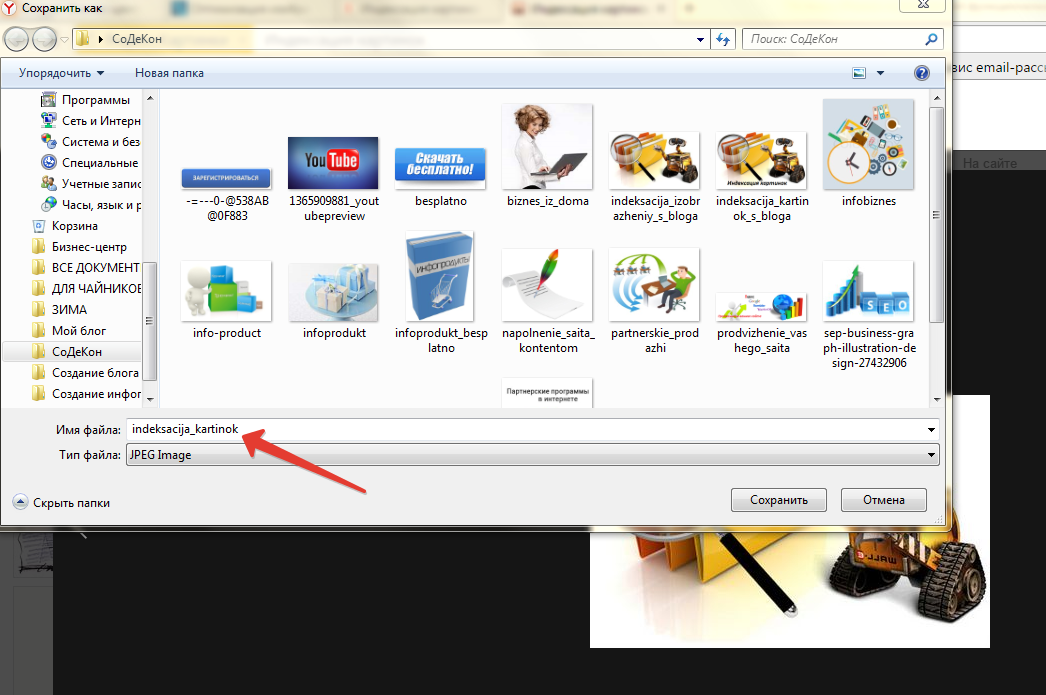Click the Сохранить button
Image resolution: width=1046 pixels, height=695 pixels.
(x=778, y=500)
